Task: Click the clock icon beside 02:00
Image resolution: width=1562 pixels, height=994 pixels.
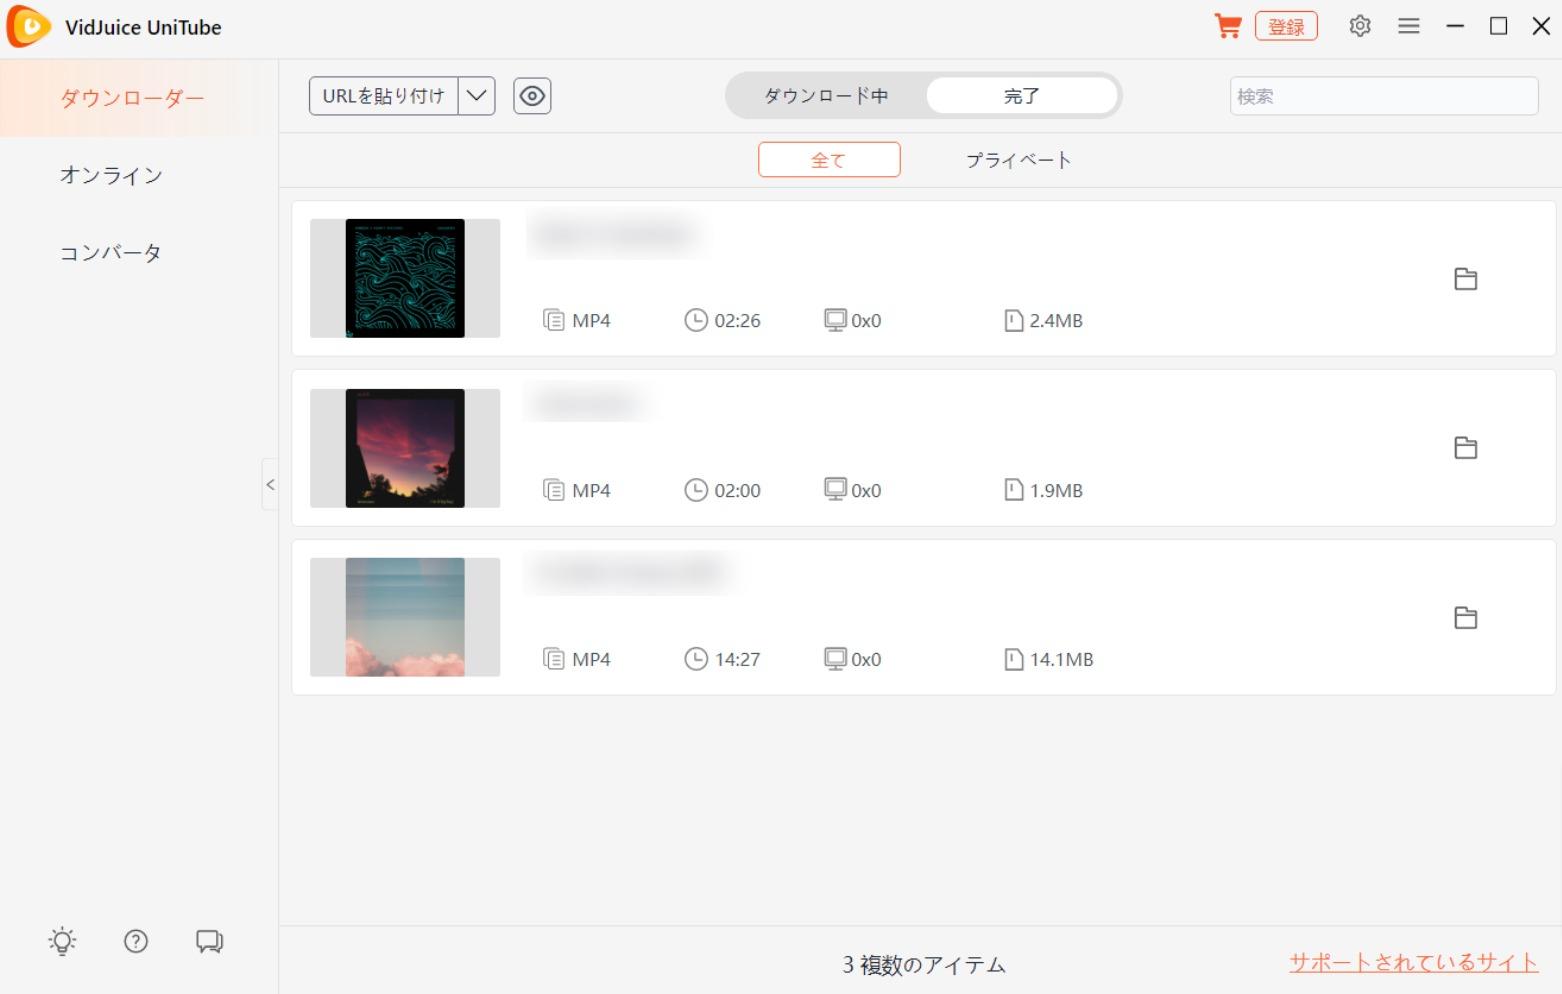Action: coord(696,490)
